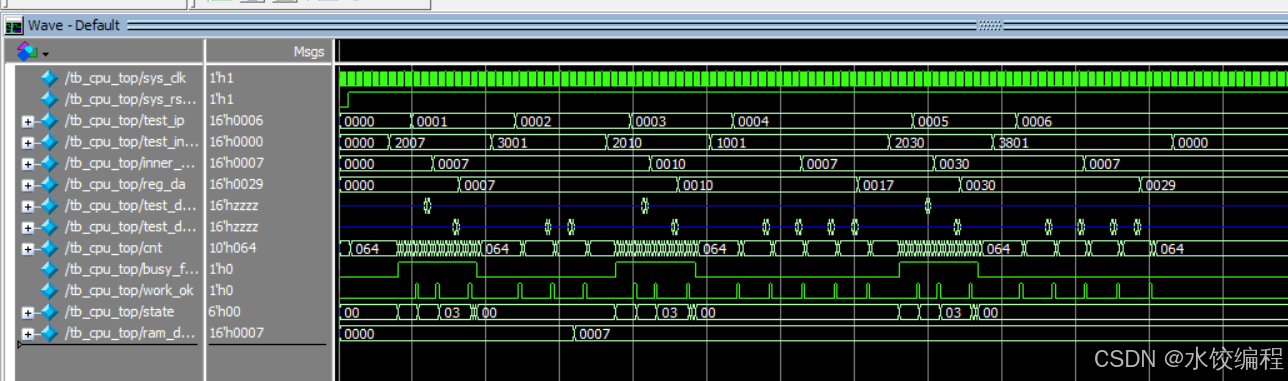Viewport: 1288px width, 381px height.
Task: Expand the ram_d signal bus
Action: pyautogui.click(x=28, y=334)
